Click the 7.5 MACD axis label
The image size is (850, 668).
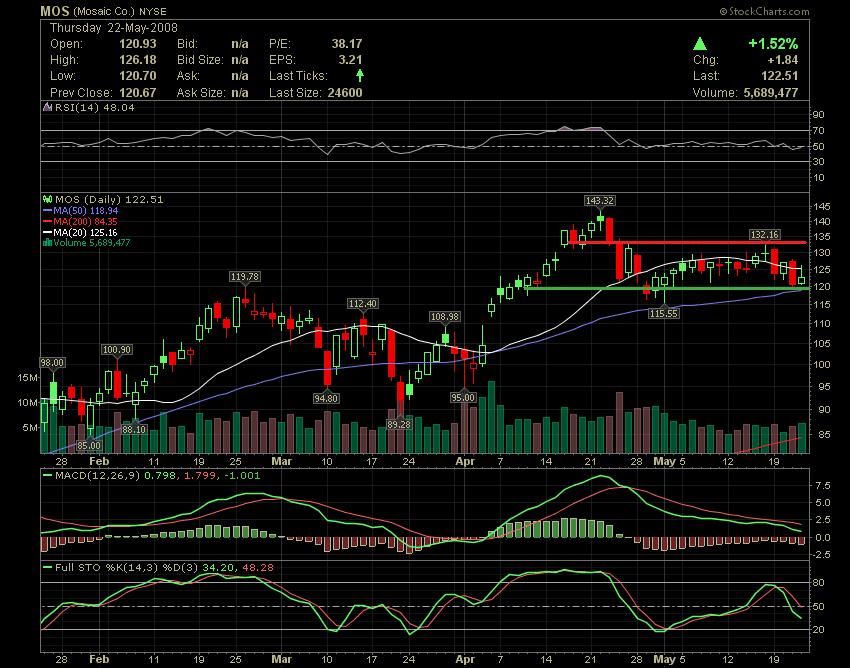[822, 485]
